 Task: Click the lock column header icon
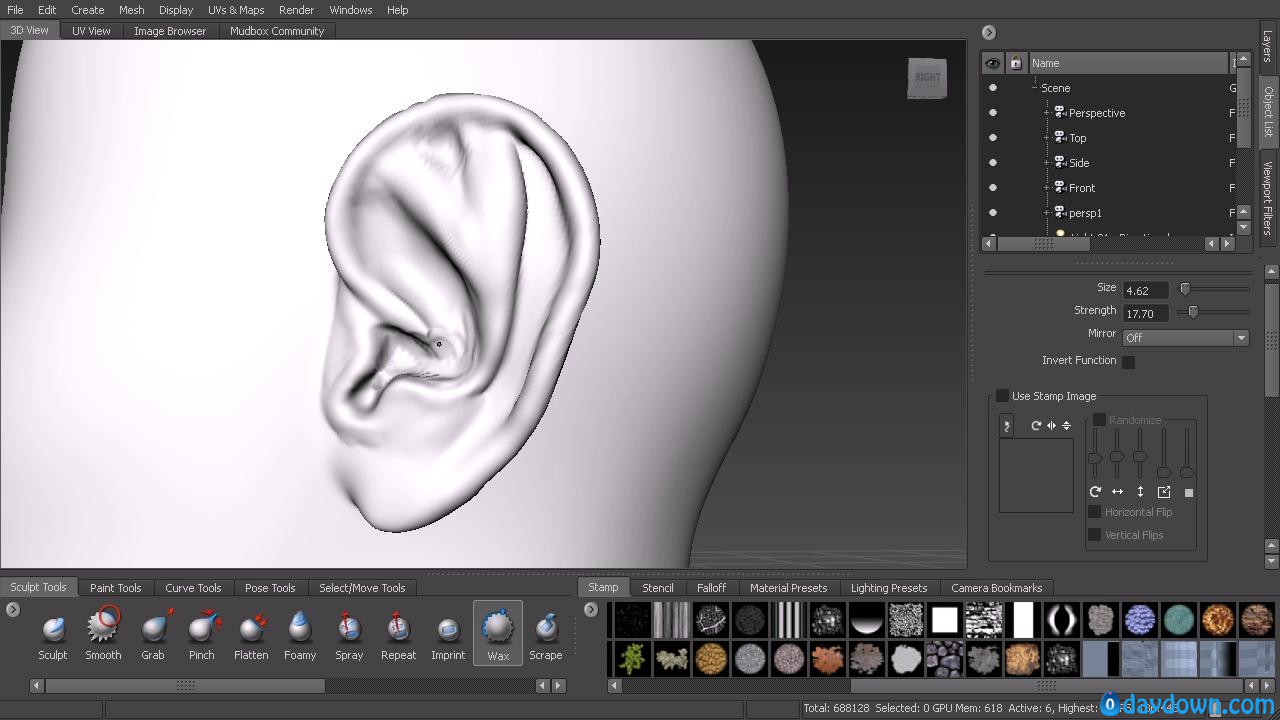(1016, 63)
